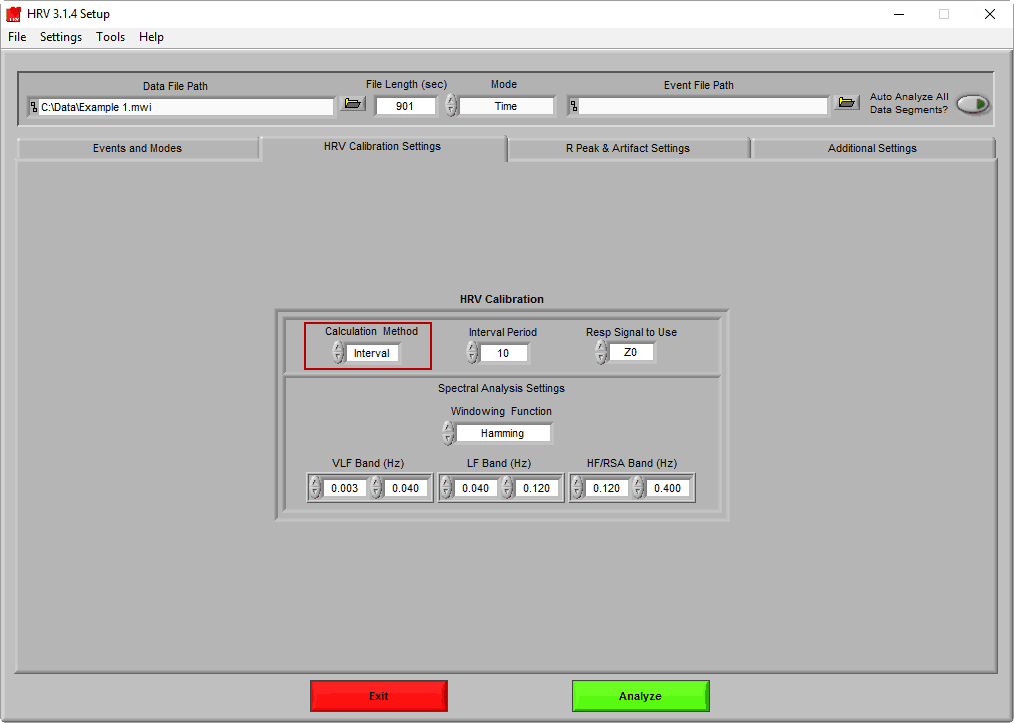Click the VLF Band lower limit field 0.003
The image size is (1014, 723).
click(345, 488)
